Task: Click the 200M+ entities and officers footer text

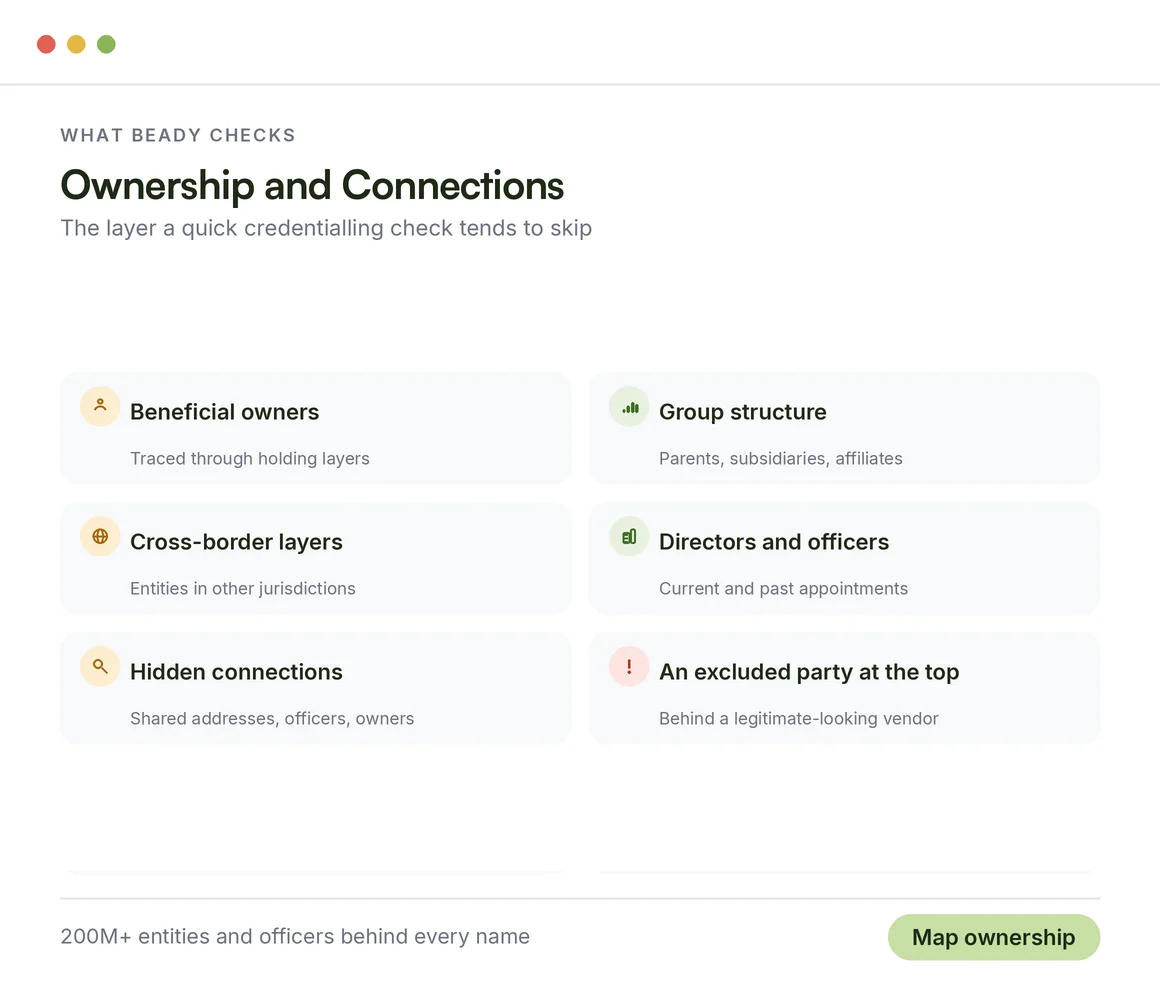Action: (294, 937)
